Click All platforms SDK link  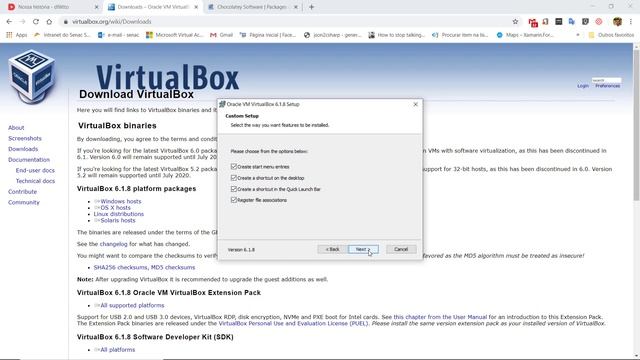[118, 350]
